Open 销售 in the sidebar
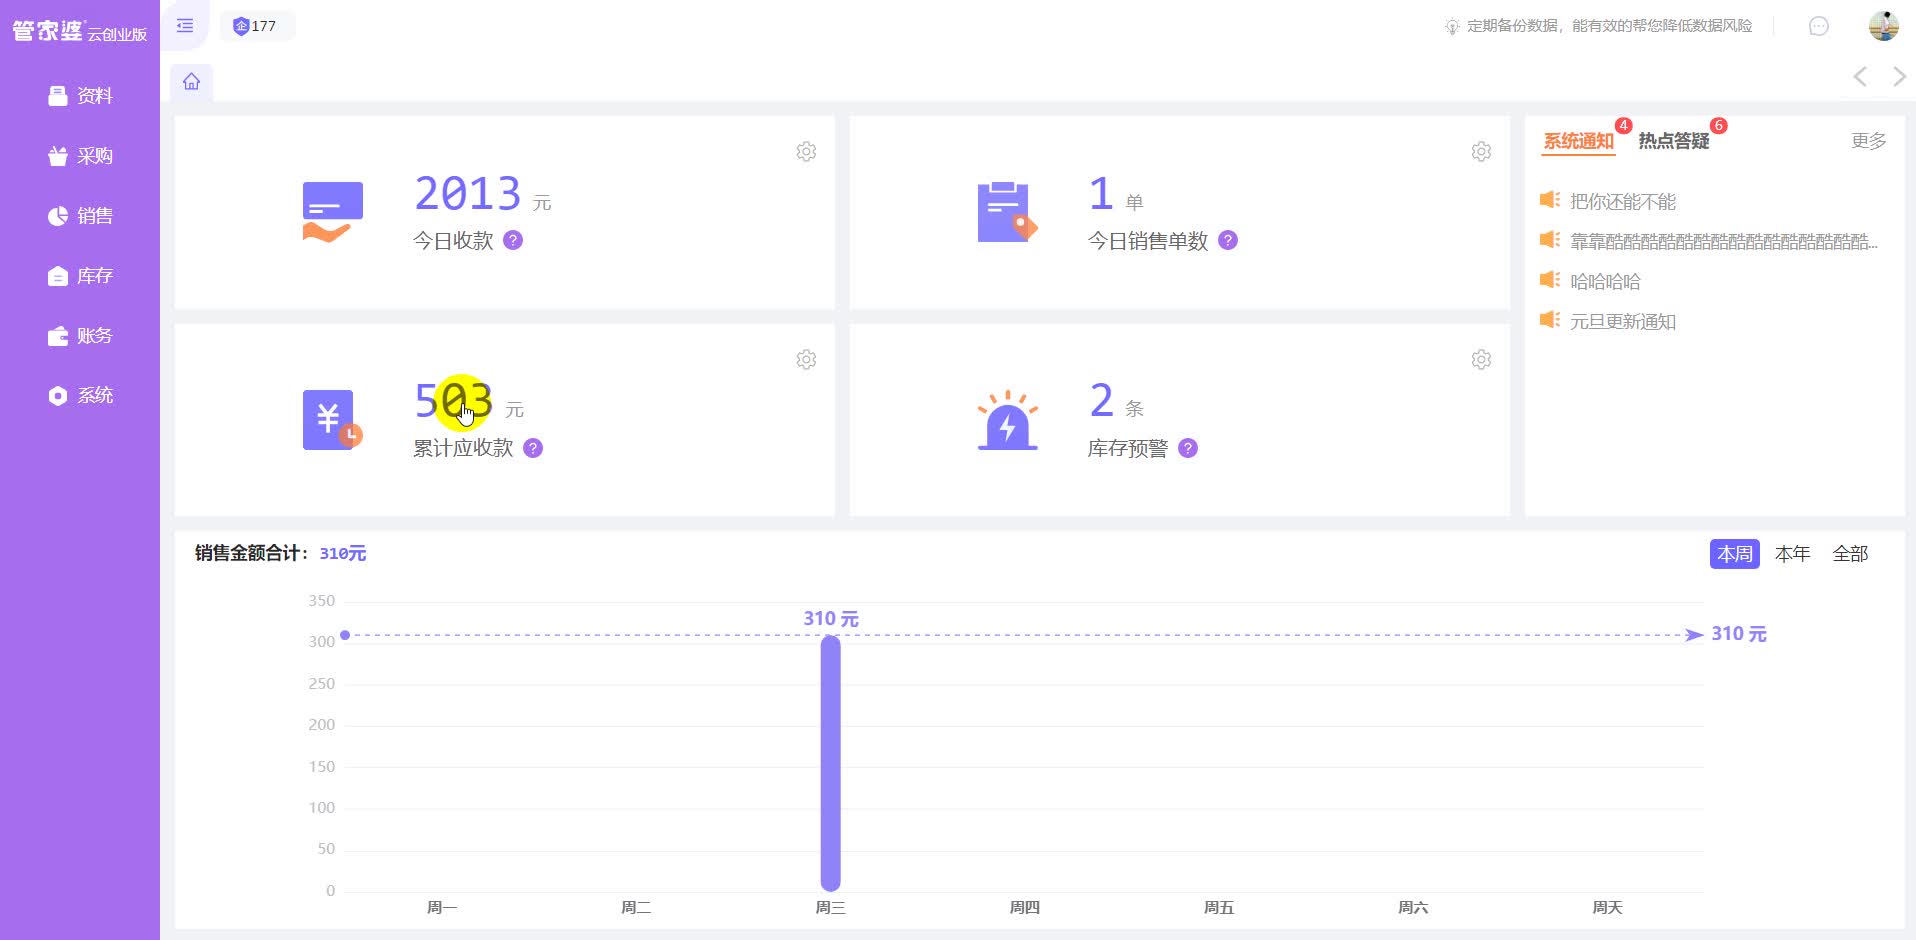Image resolution: width=1916 pixels, height=940 pixels. [x=80, y=216]
